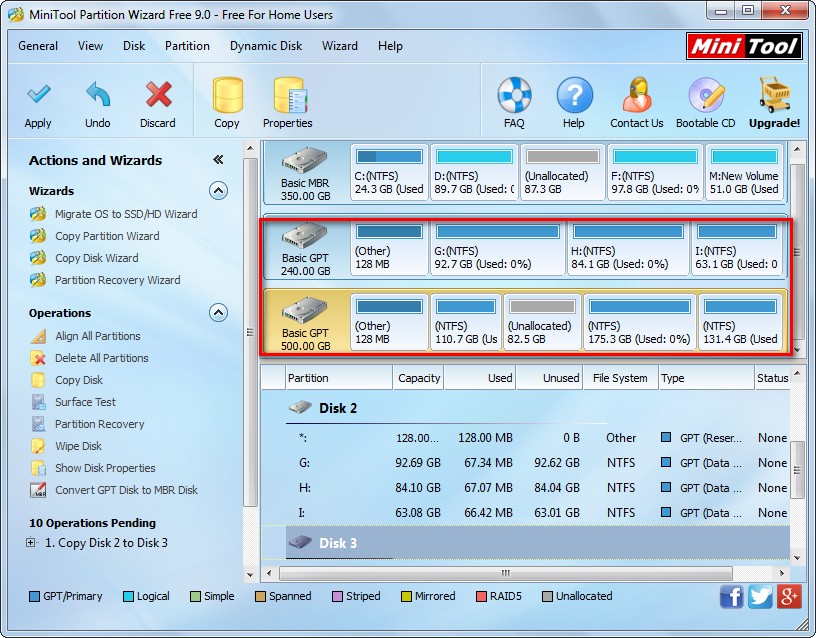Select the 87.3 GB Unallocated block
Screen dimensions: 816x638
pyautogui.click(x=562, y=172)
